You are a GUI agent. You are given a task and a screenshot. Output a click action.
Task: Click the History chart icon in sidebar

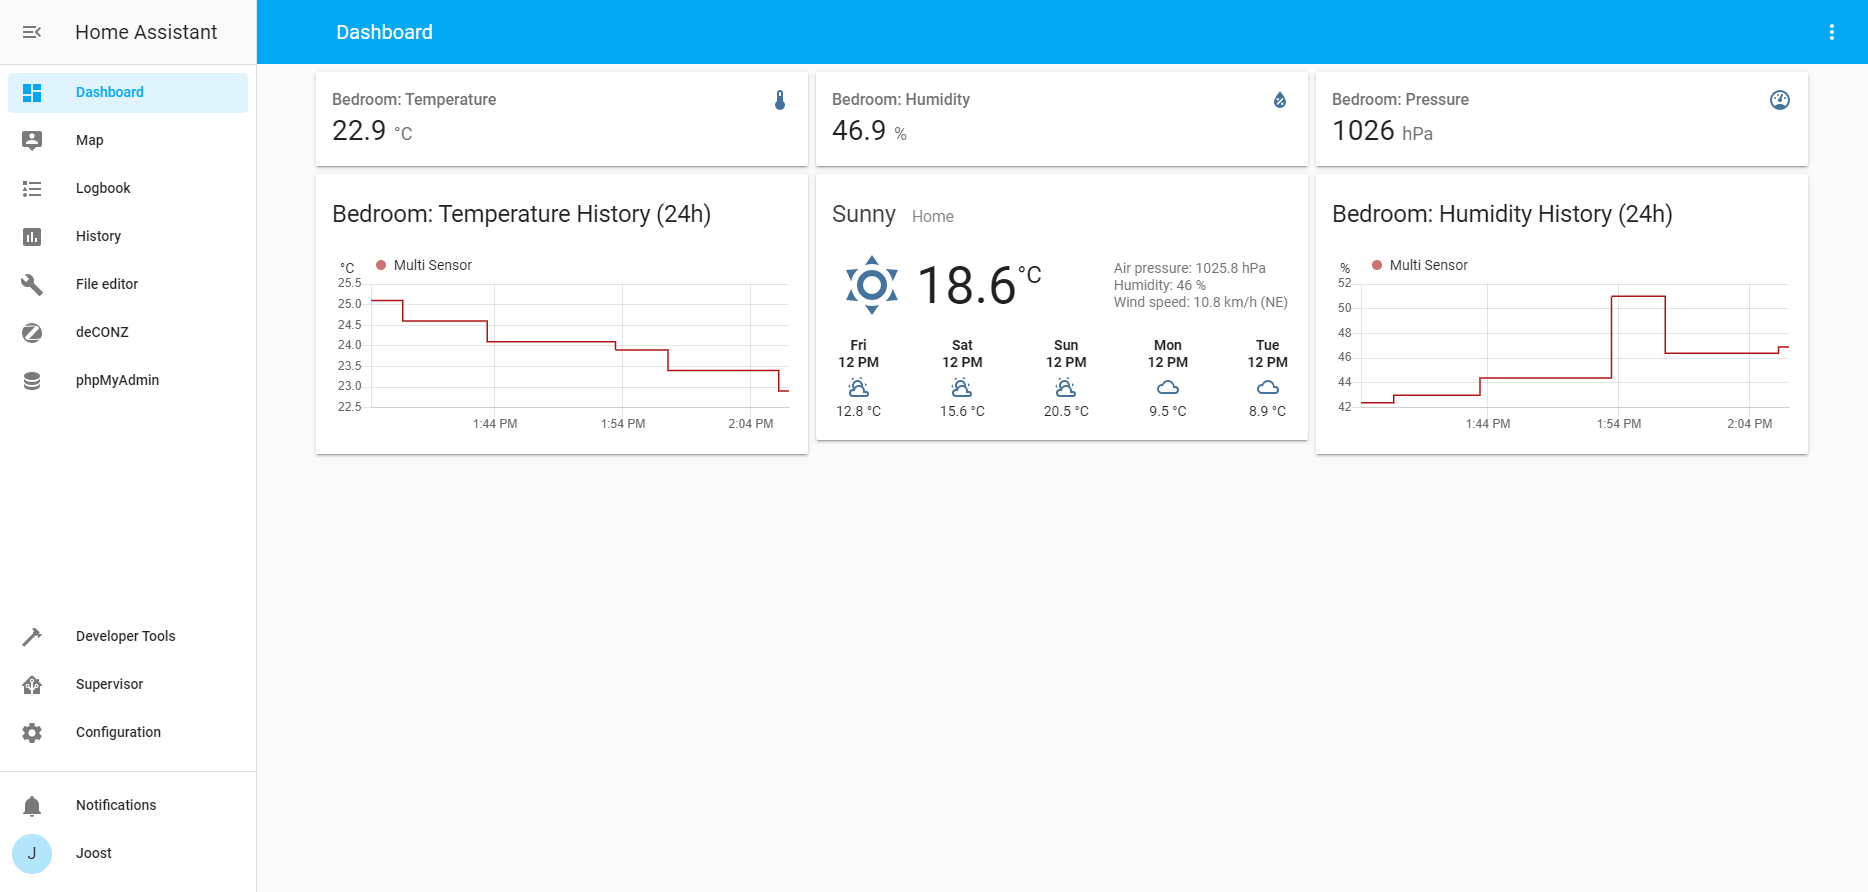[x=32, y=236]
